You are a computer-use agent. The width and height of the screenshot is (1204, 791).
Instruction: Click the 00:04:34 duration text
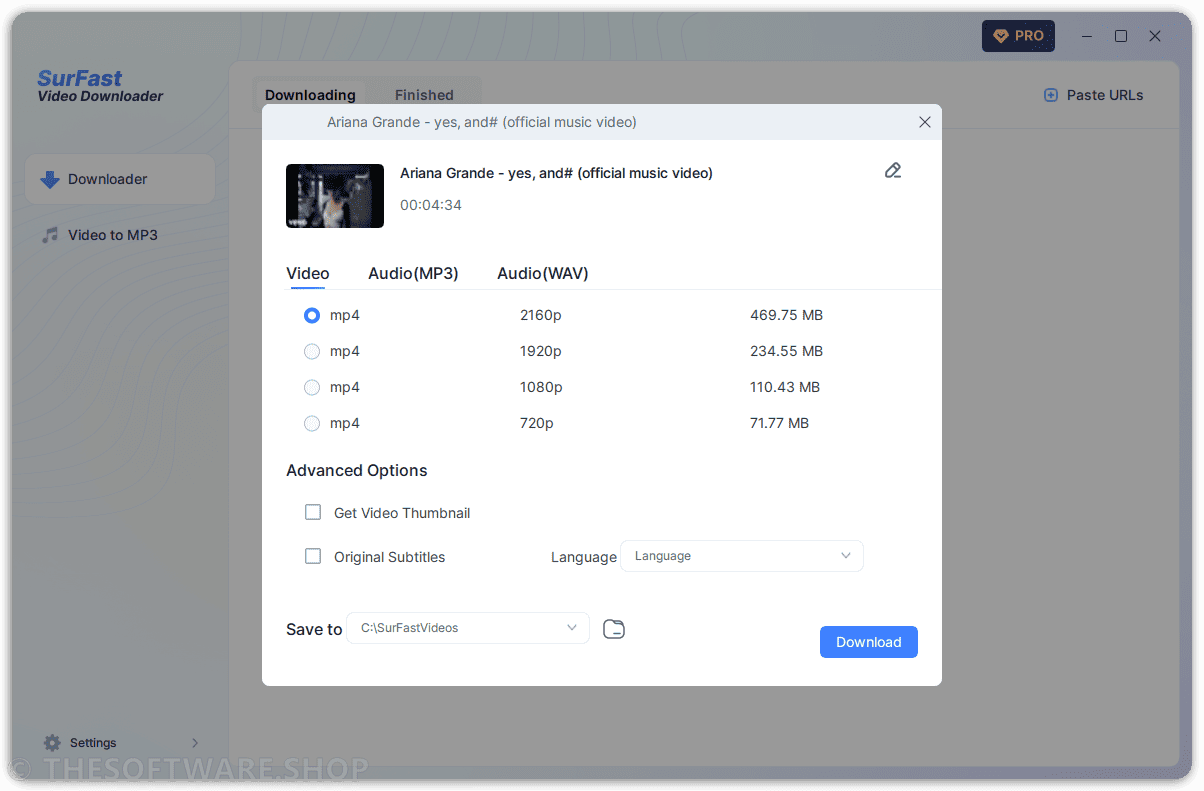tap(431, 205)
